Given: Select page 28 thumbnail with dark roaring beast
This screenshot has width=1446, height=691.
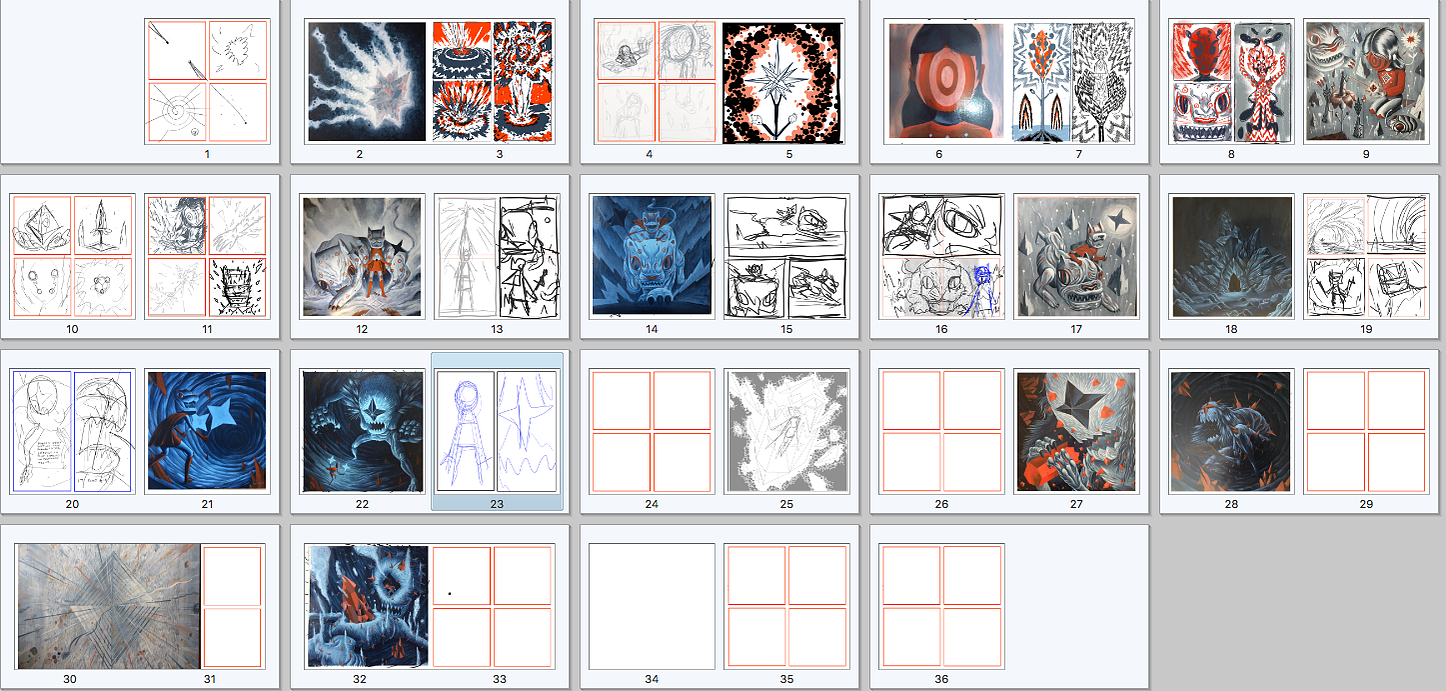Looking at the screenshot, I should point(1232,432).
